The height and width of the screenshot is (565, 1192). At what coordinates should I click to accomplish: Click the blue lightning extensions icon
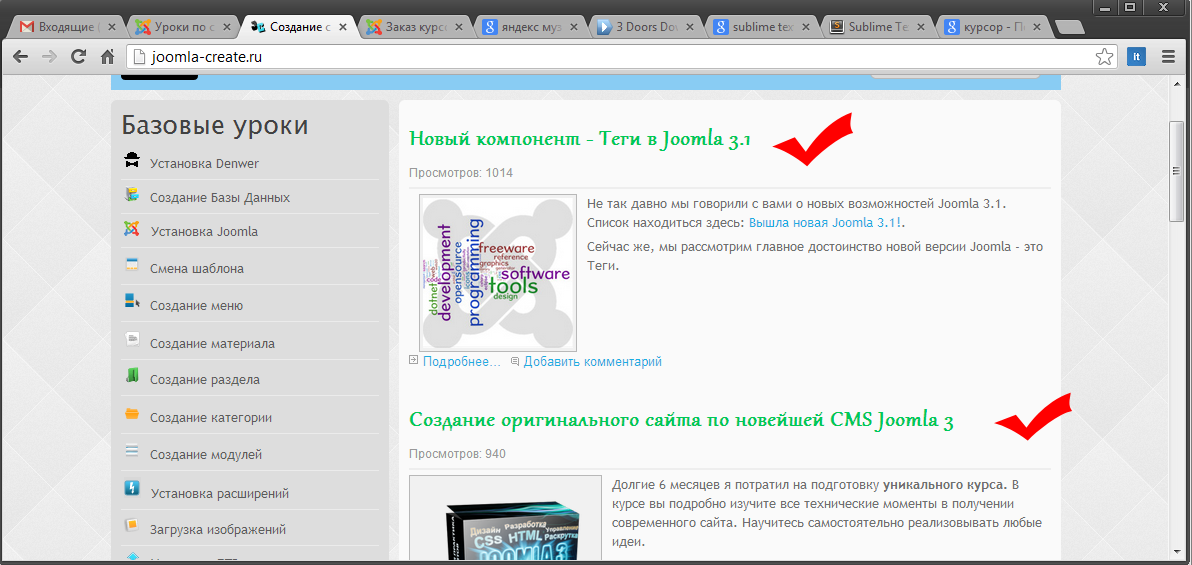(x=132, y=489)
